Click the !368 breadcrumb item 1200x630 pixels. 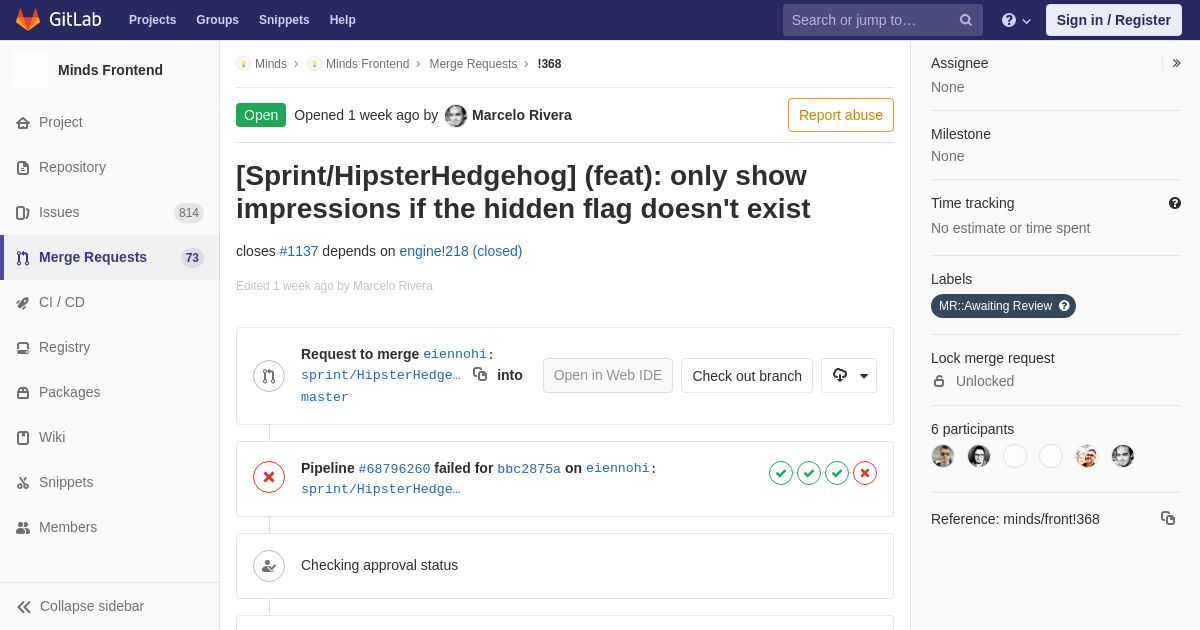549,64
